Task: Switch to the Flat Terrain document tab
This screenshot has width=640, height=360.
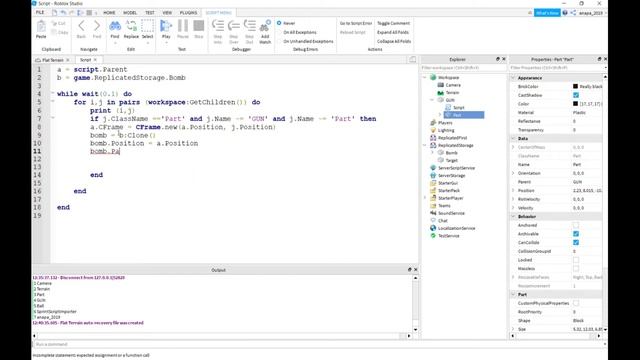Action: coord(53,60)
